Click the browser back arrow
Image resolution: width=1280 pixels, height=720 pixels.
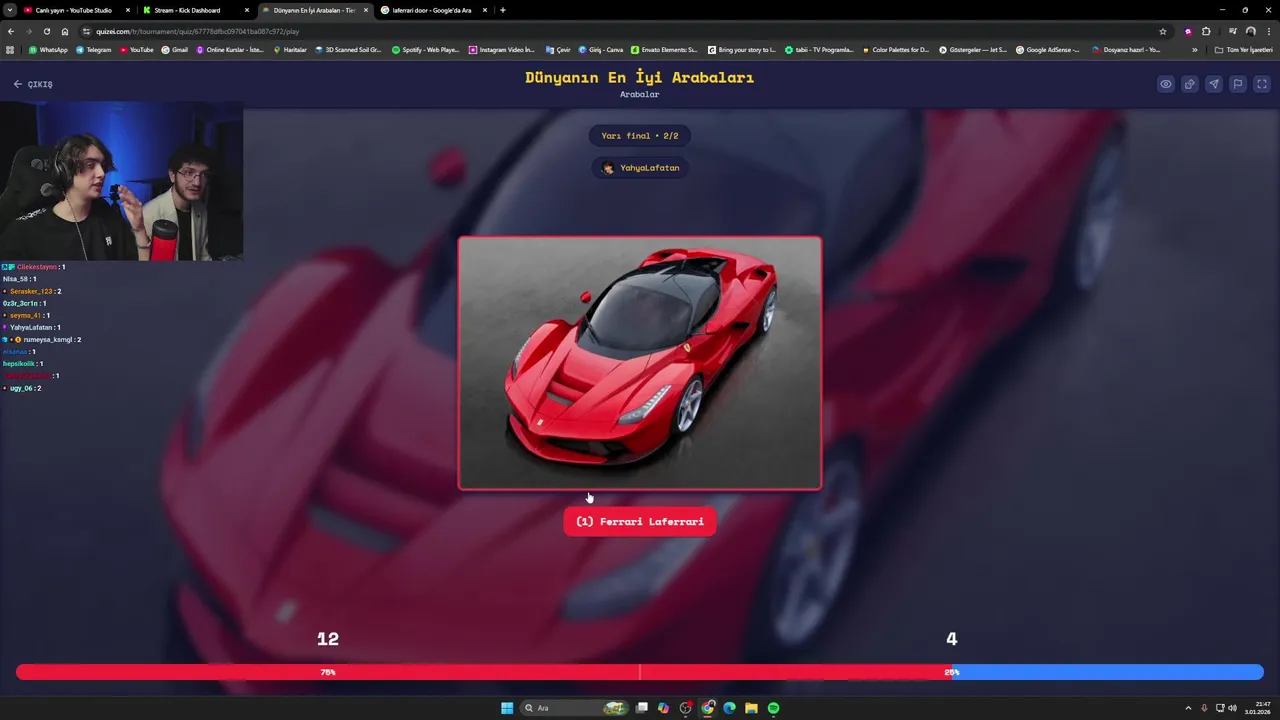pos(10,31)
